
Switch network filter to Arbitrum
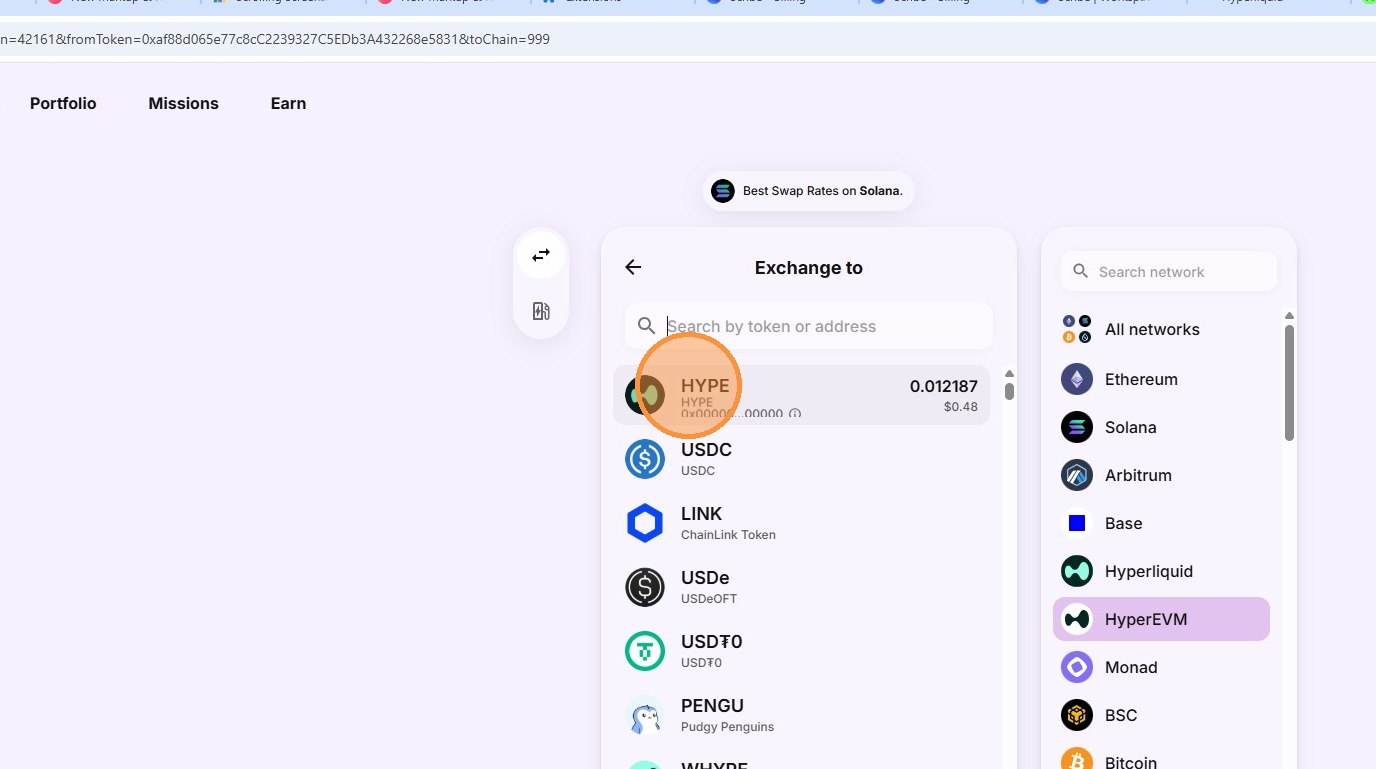[x=1137, y=475]
